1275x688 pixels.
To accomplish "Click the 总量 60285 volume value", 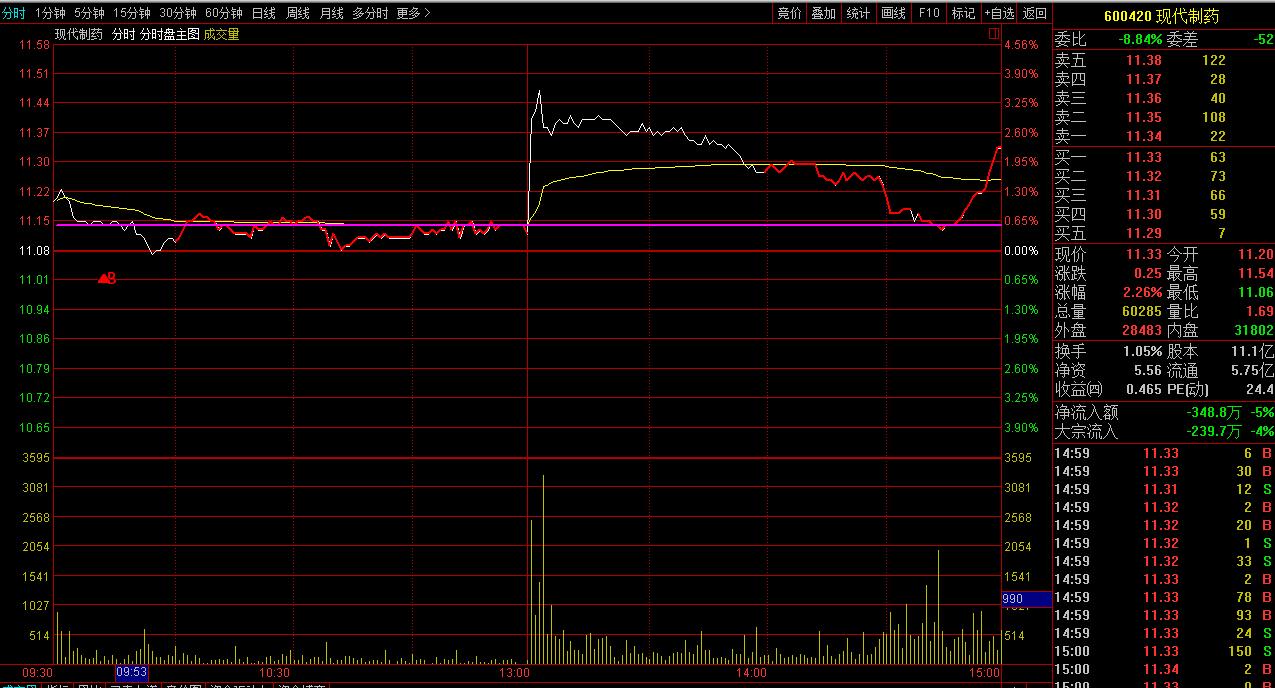I will point(1142,311).
